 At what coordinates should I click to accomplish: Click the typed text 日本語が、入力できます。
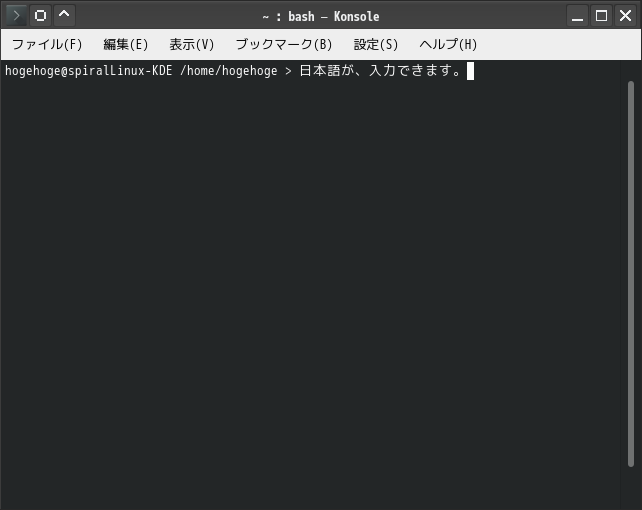pyautogui.click(x=380, y=71)
